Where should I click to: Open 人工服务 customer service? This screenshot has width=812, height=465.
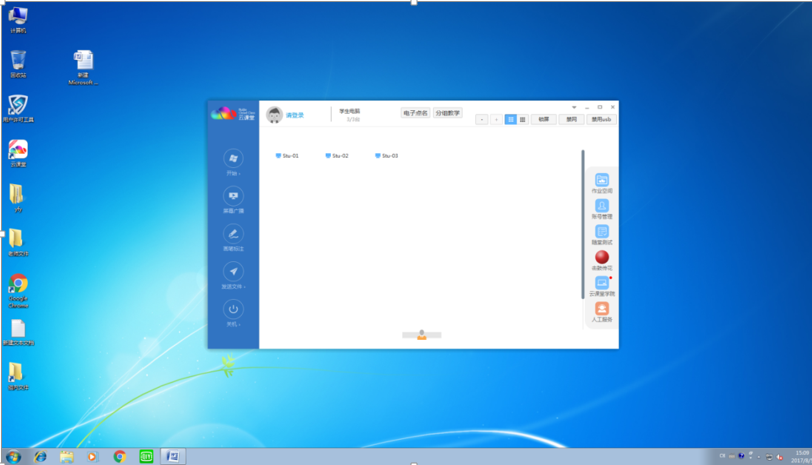(602, 310)
